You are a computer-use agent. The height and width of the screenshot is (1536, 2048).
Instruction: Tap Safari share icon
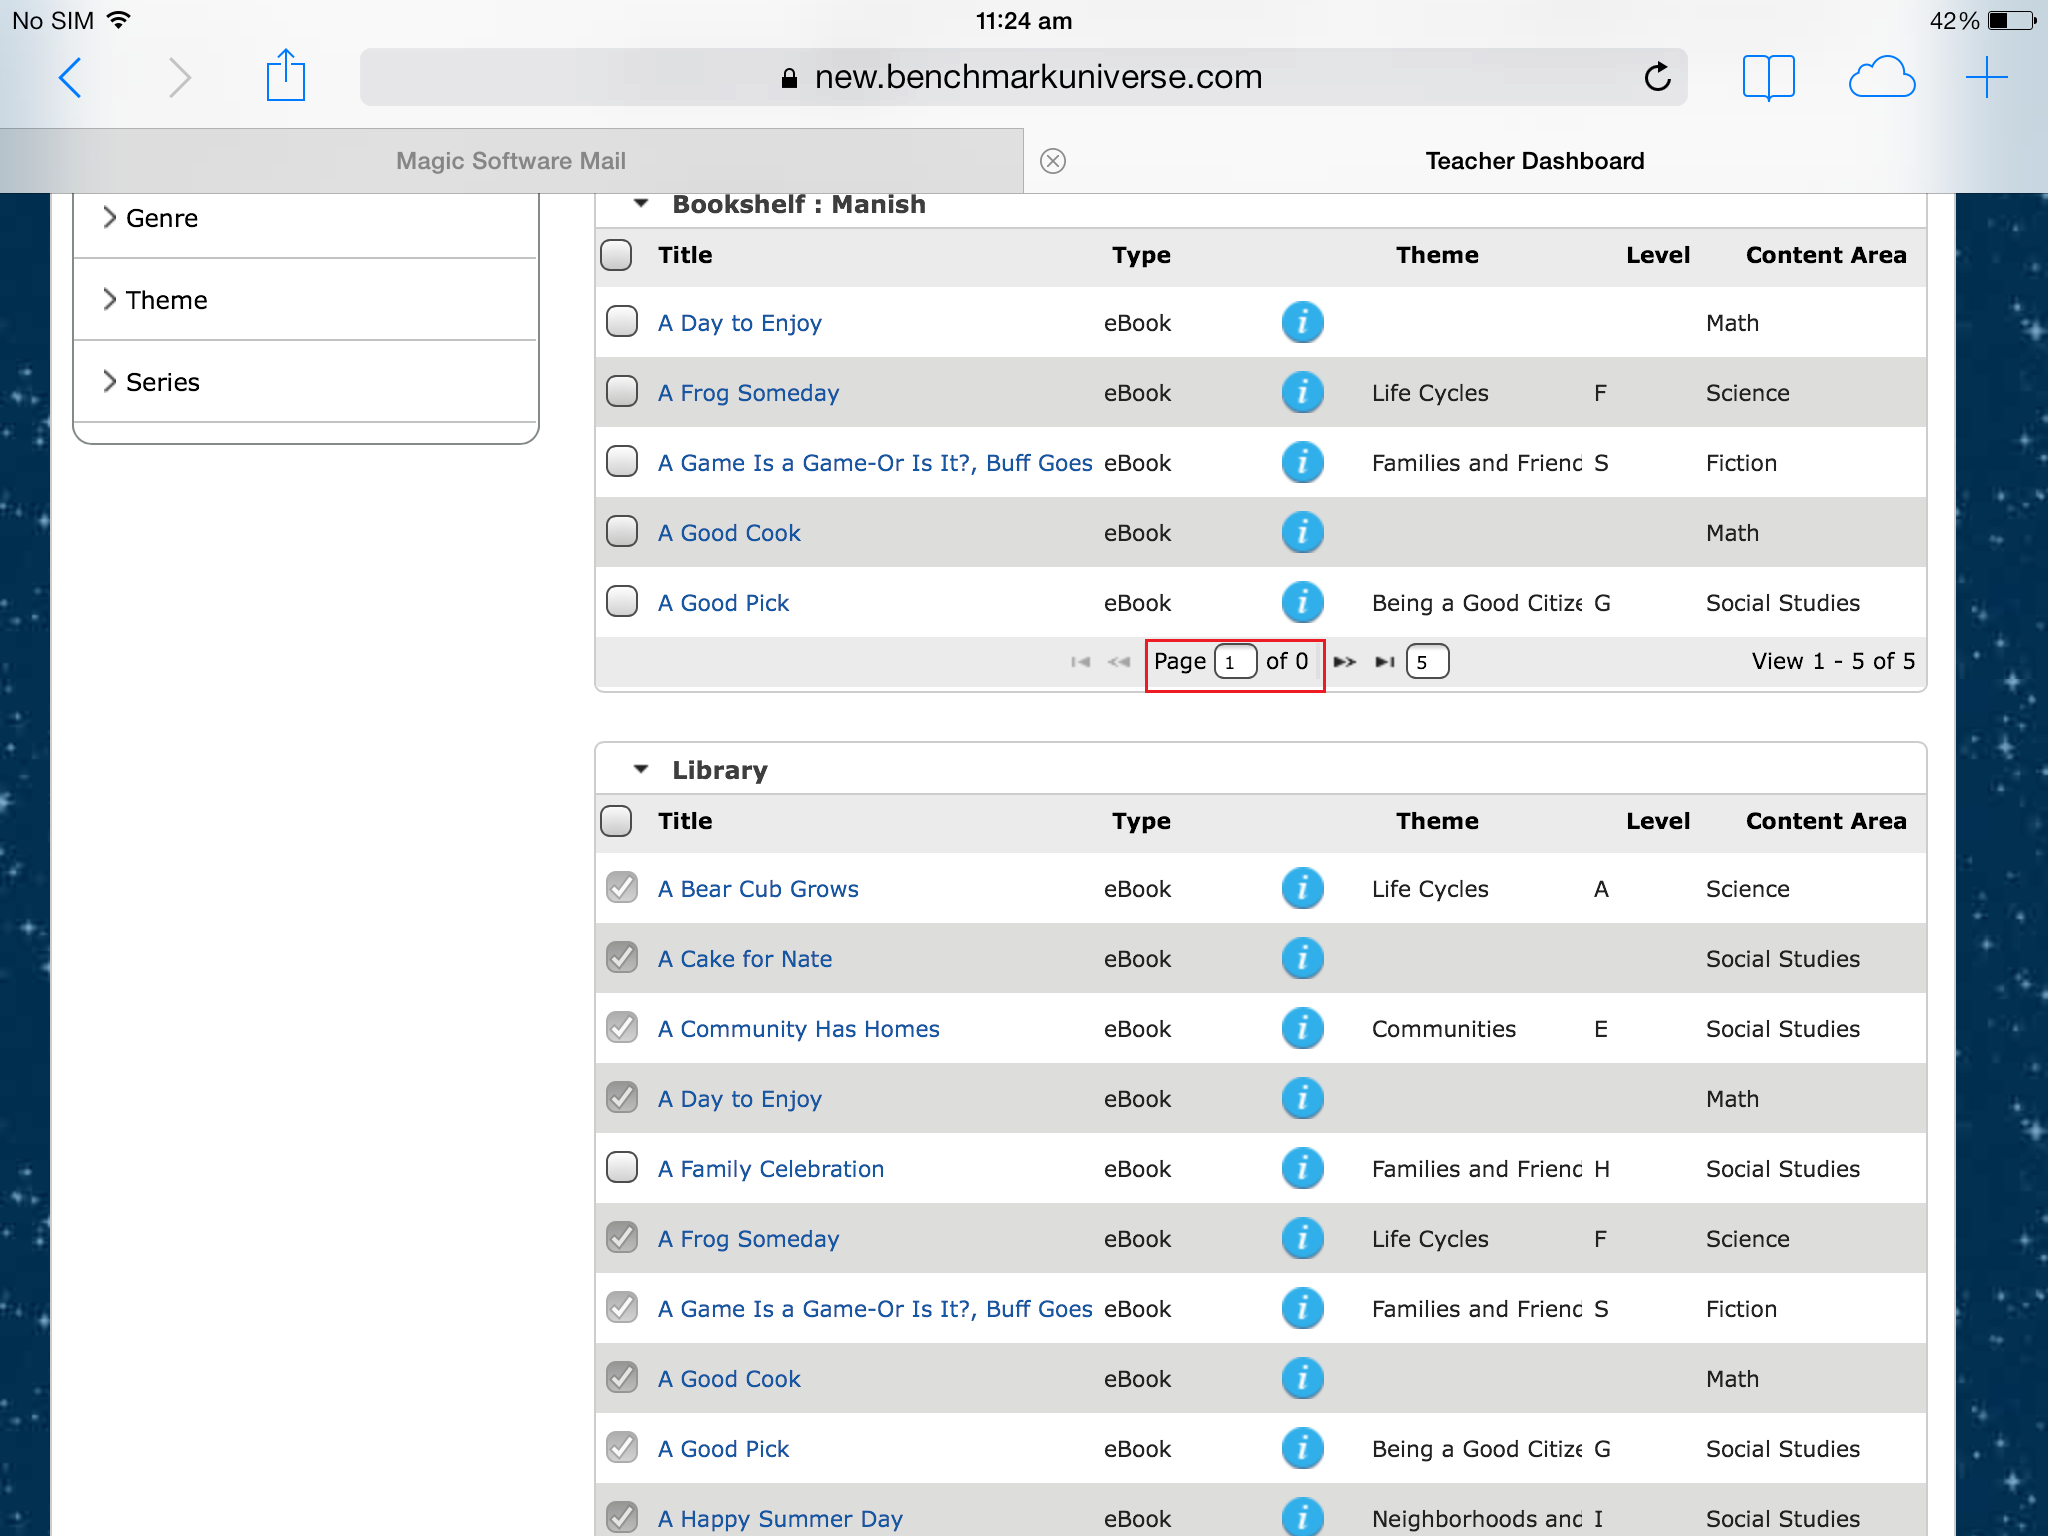point(285,76)
